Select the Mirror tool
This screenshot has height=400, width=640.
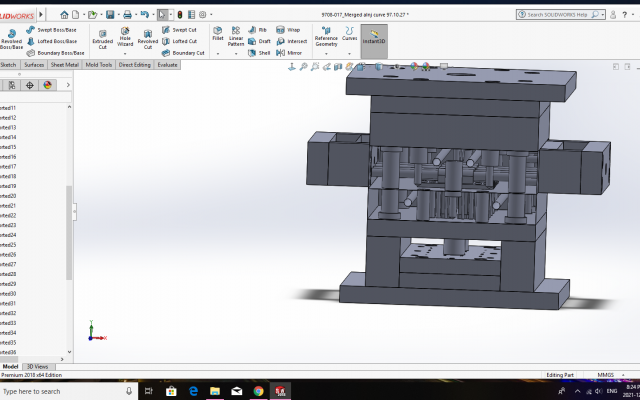point(289,53)
